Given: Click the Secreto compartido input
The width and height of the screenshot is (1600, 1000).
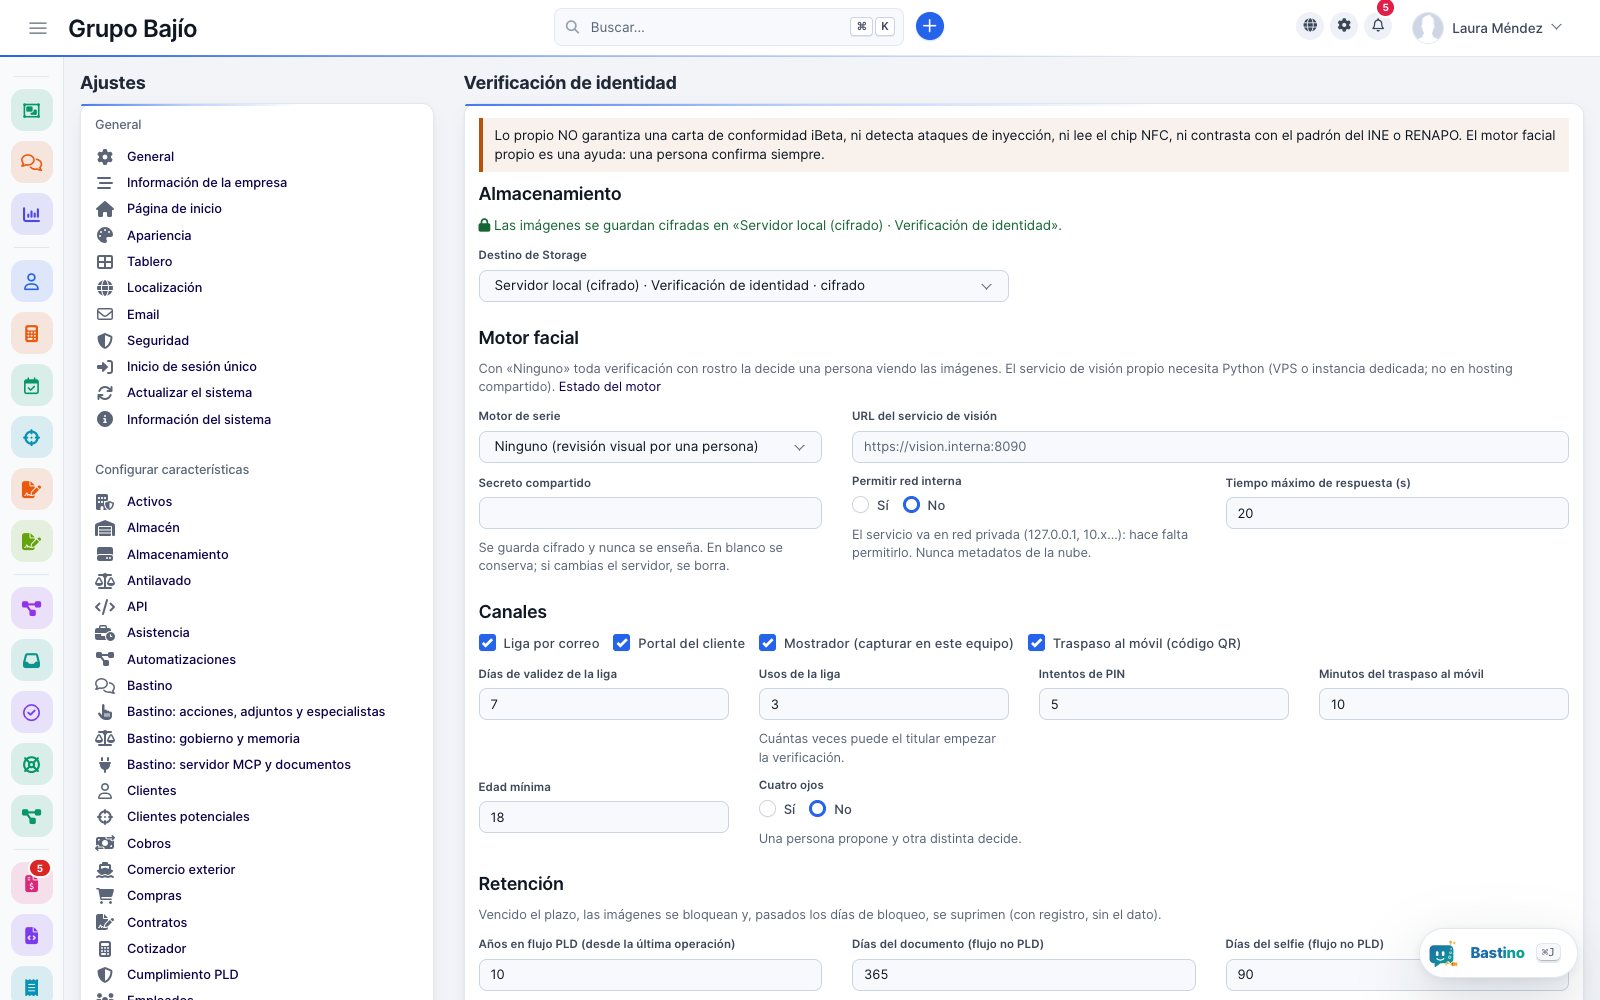Looking at the screenshot, I should coord(650,513).
